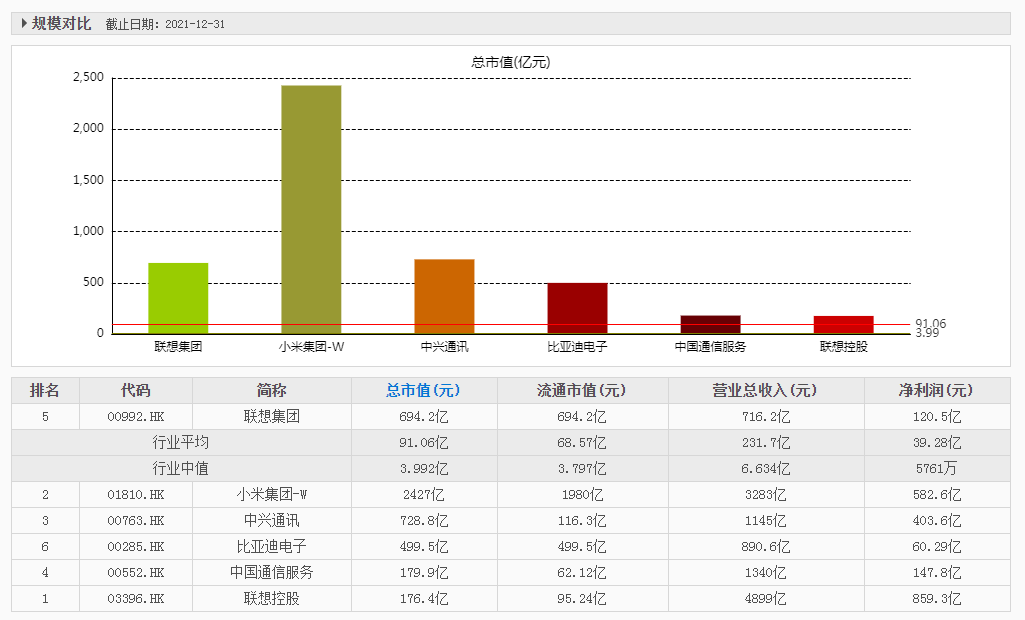The height and width of the screenshot is (620, 1025).
Task: Click the chart title 总市值(亿元)
Action: point(511,62)
